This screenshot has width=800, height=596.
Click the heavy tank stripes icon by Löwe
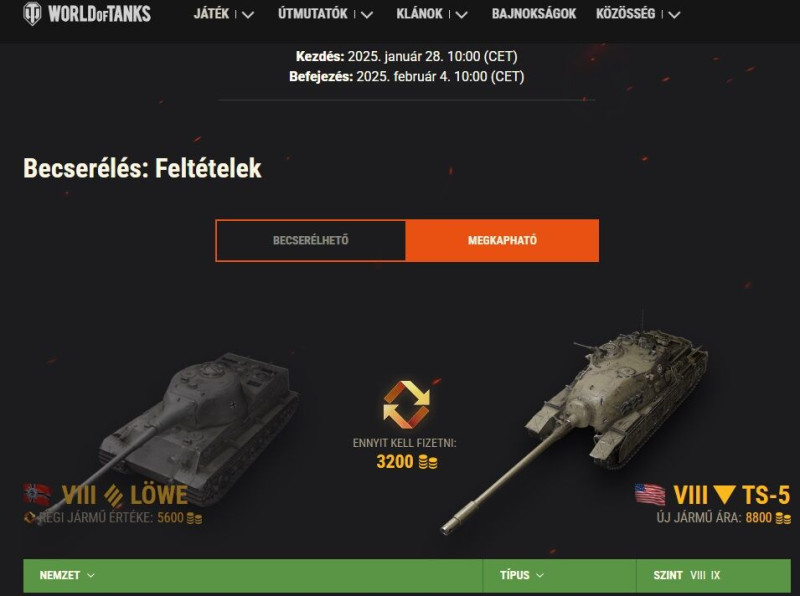[x=113, y=495]
